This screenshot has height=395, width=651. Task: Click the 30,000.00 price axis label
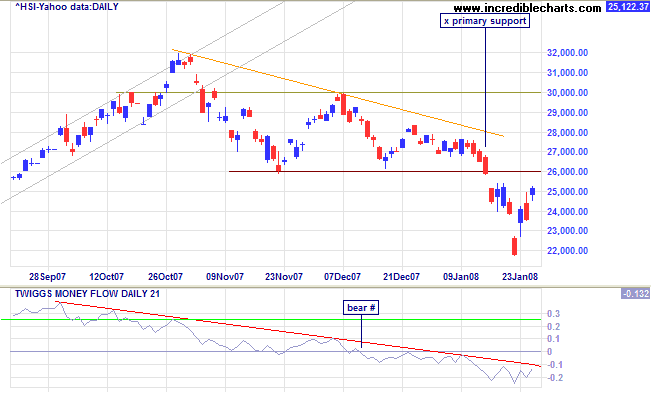567,93
